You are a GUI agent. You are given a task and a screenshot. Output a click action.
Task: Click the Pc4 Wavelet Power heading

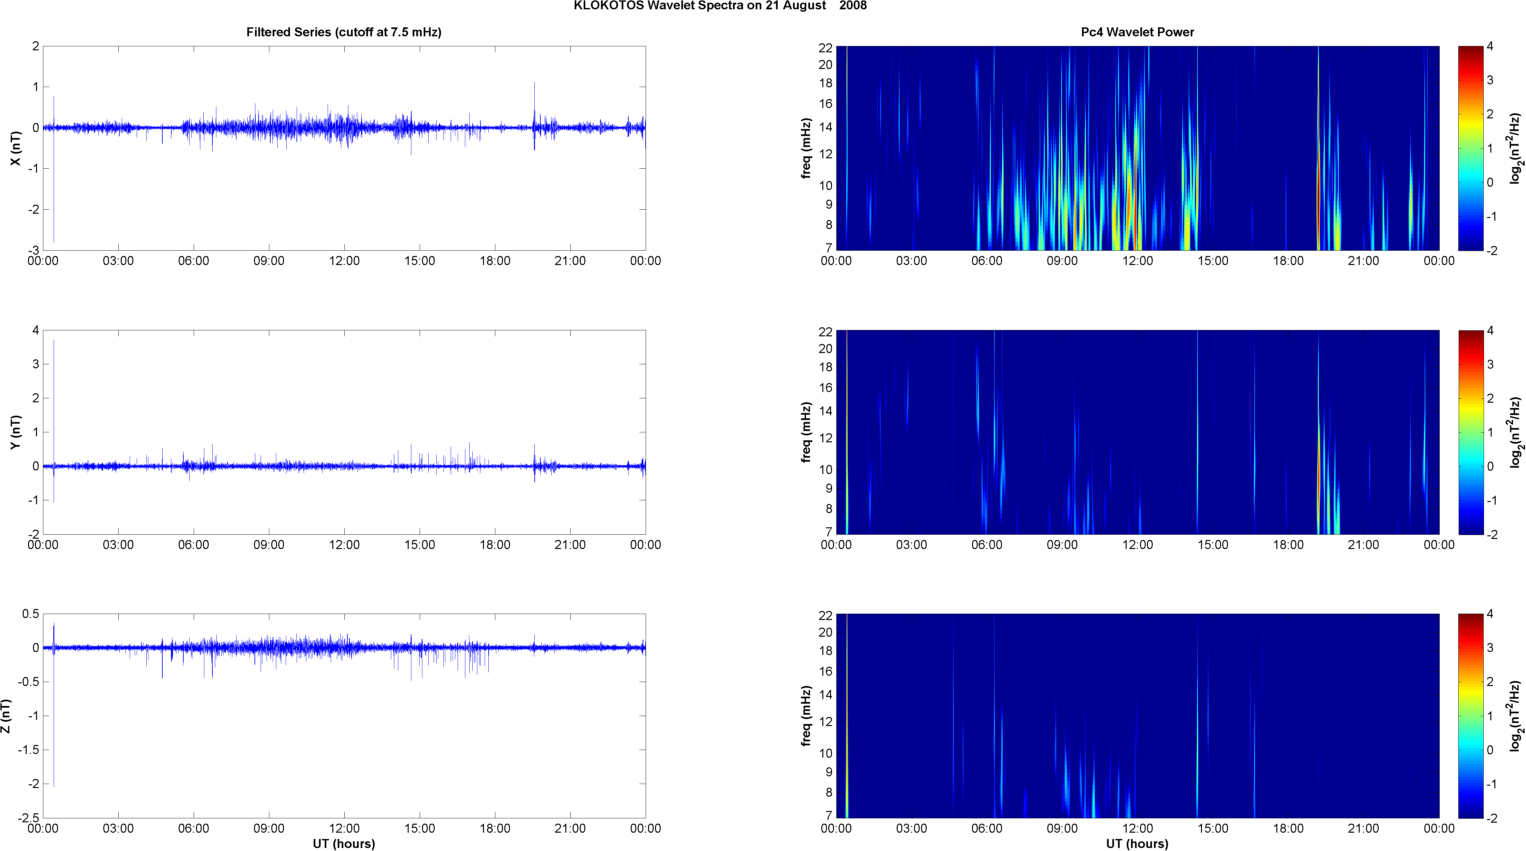tap(1137, 32)
